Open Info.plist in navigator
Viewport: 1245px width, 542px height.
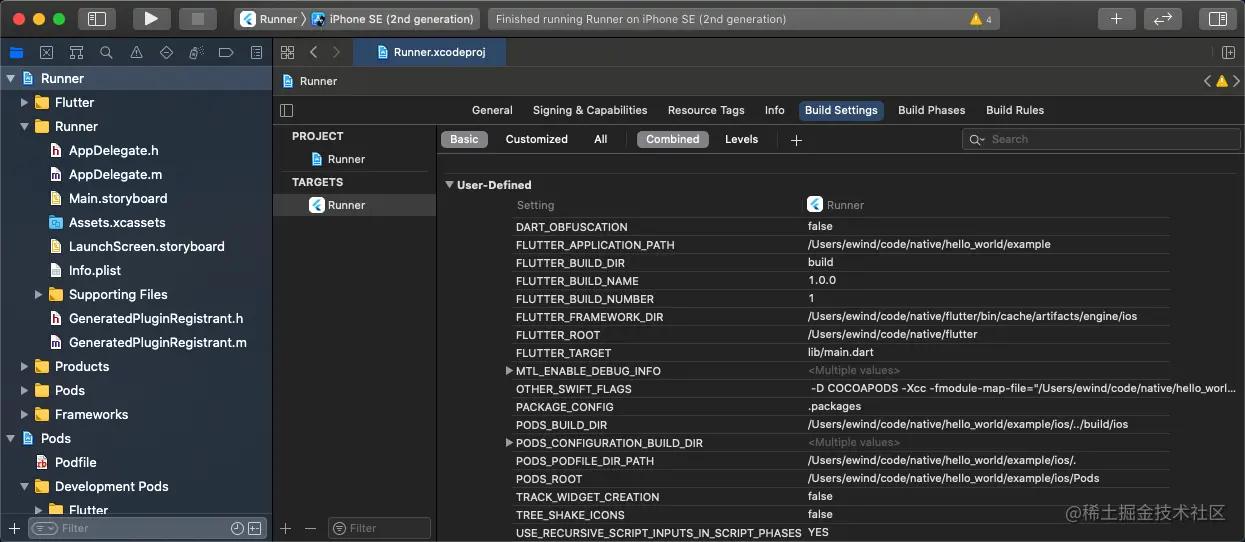(94, 270)
